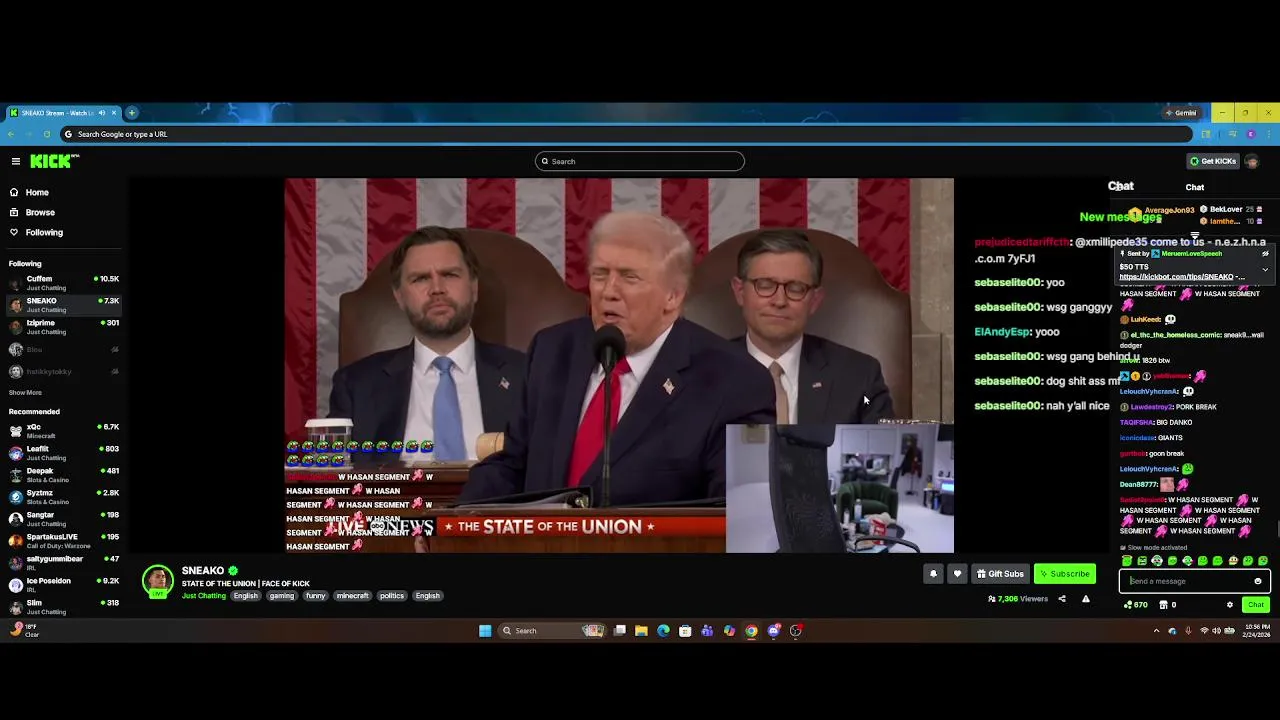Expand pinned $50 TTS message chevron
This screenshot has width=1280, height=720.
tap(1265, 269)
